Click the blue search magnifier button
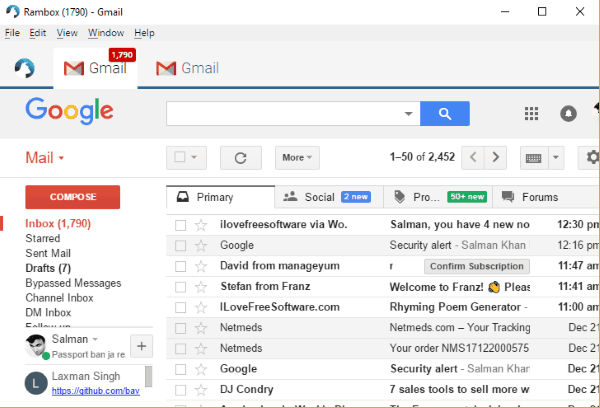Image resolution: width=600 pixels, height=408 pixels. click(445, 113)
